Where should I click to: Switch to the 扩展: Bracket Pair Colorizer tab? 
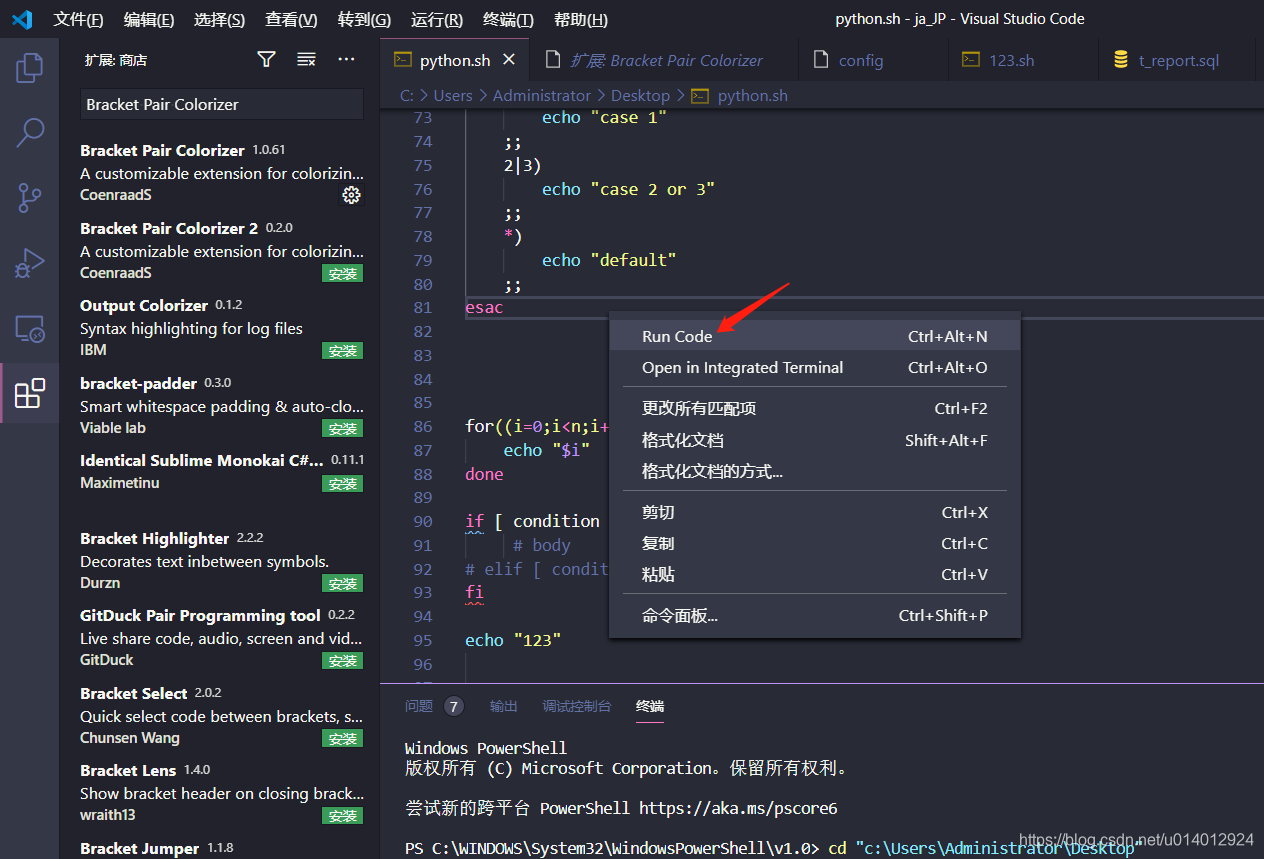click(x=664, y=60)
